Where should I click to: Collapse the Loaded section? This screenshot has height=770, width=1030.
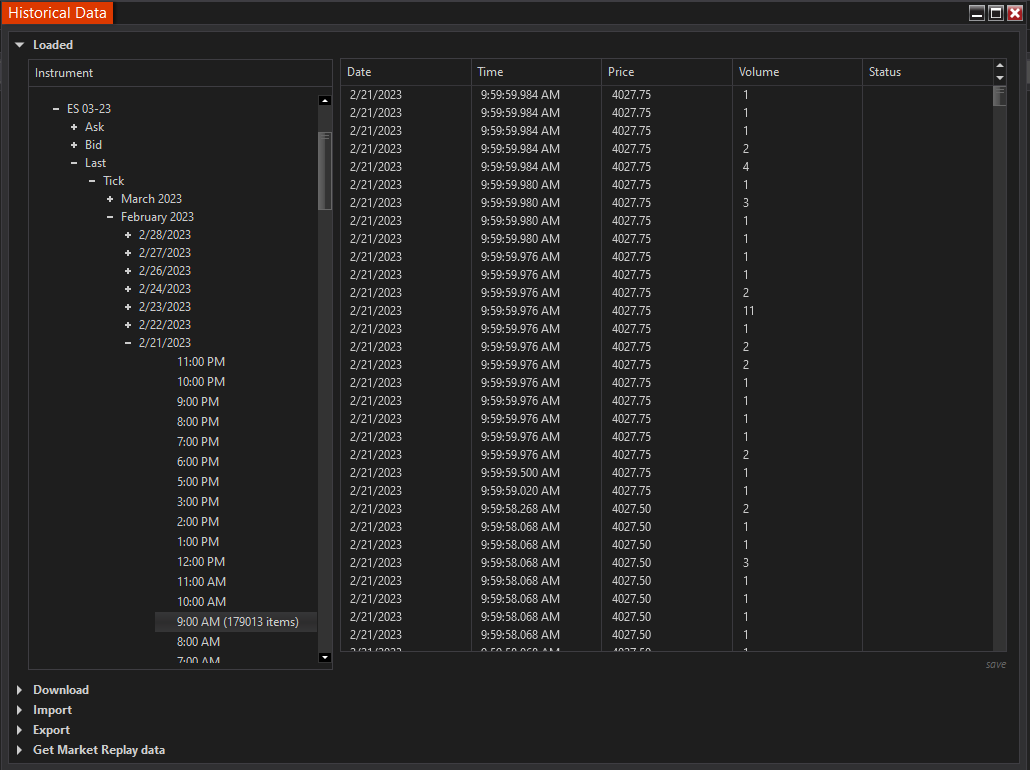click(x=20, y=45)
